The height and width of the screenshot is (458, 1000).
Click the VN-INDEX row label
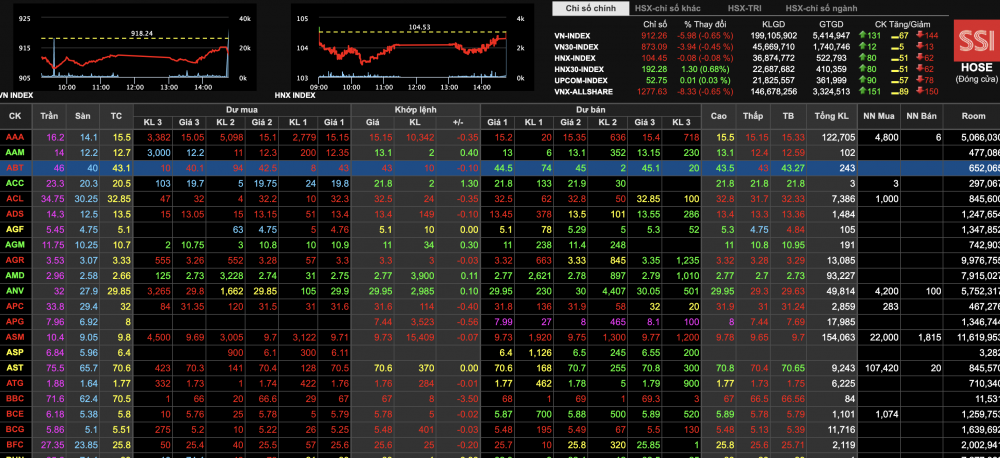[x=574, y=35]
